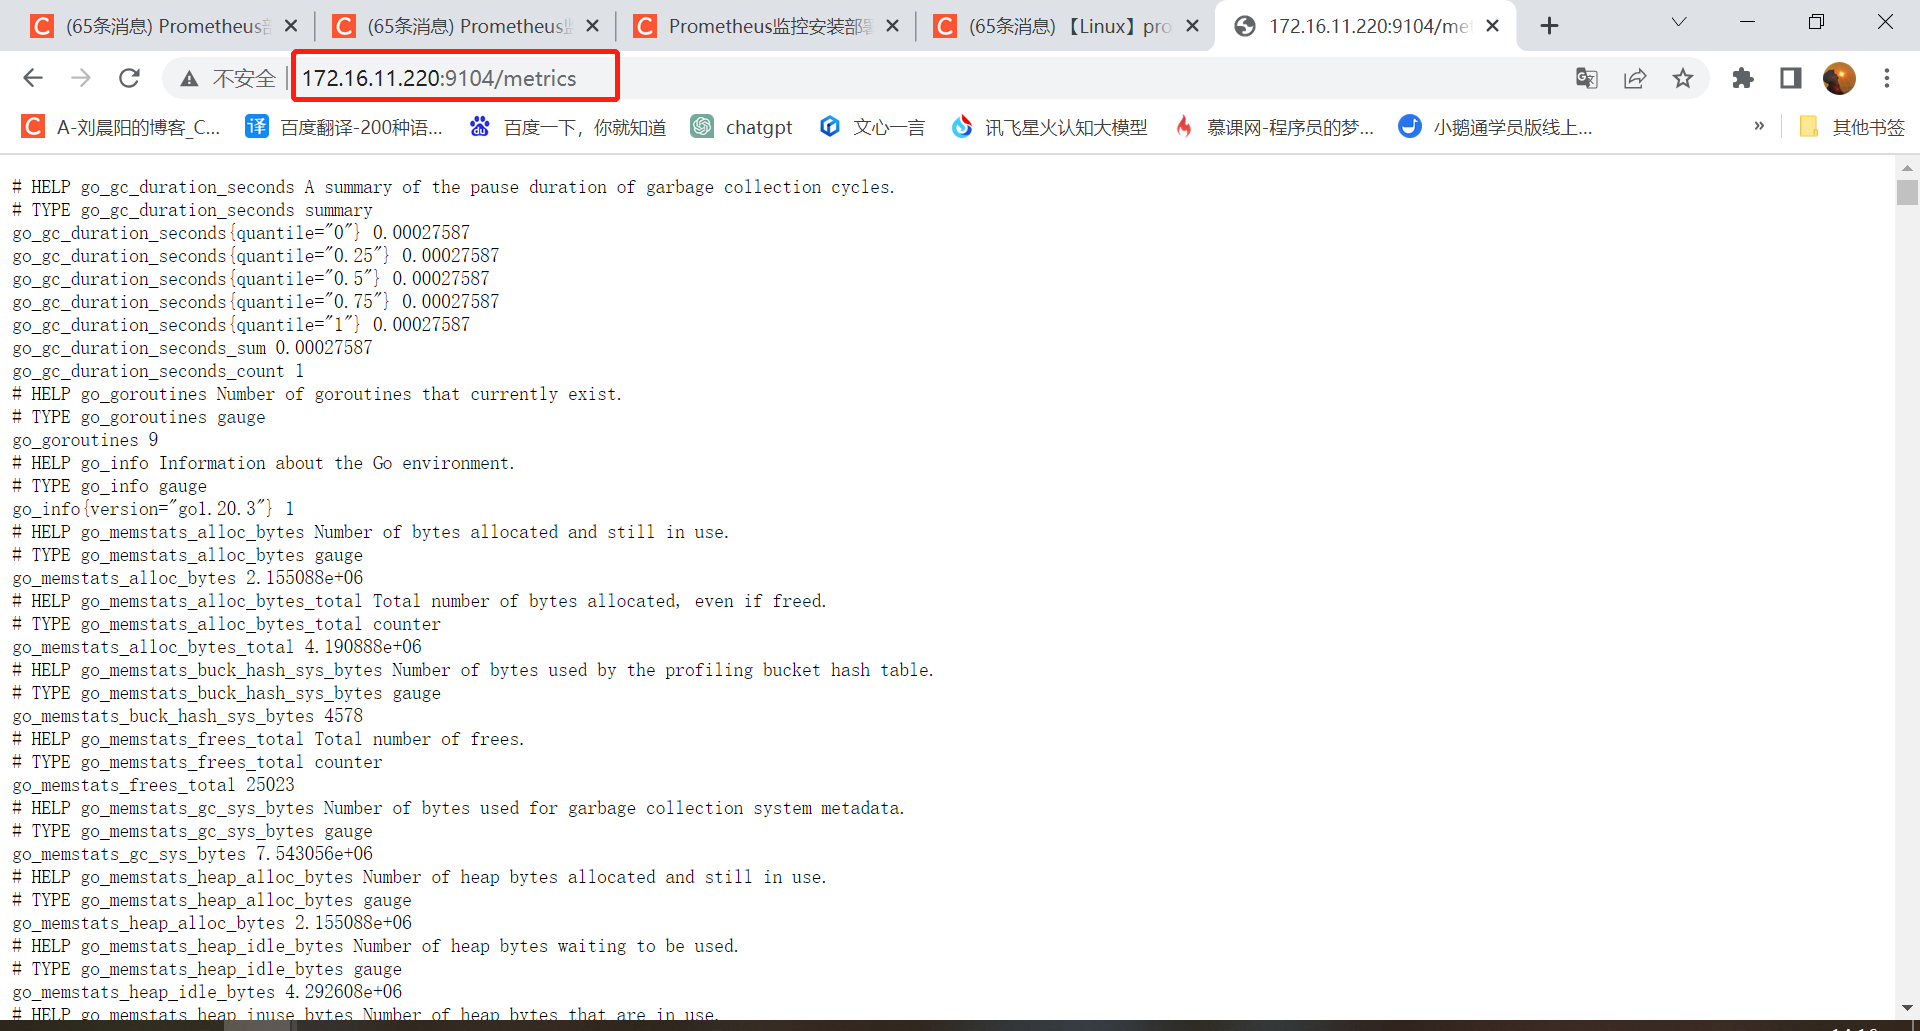Click the go_info version go1.20.3 line
This screenshot has width=1920, height=1031.
[x=153, y=509]
